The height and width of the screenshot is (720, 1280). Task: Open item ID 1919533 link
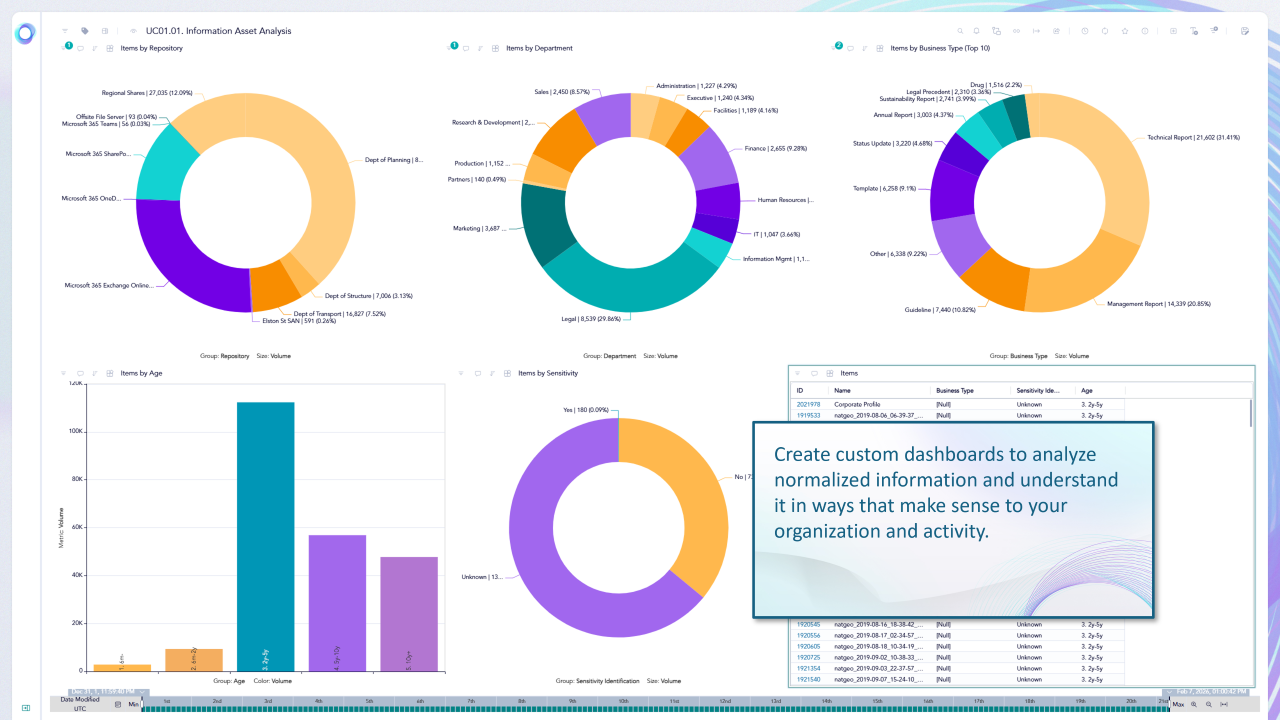(807, 414)
